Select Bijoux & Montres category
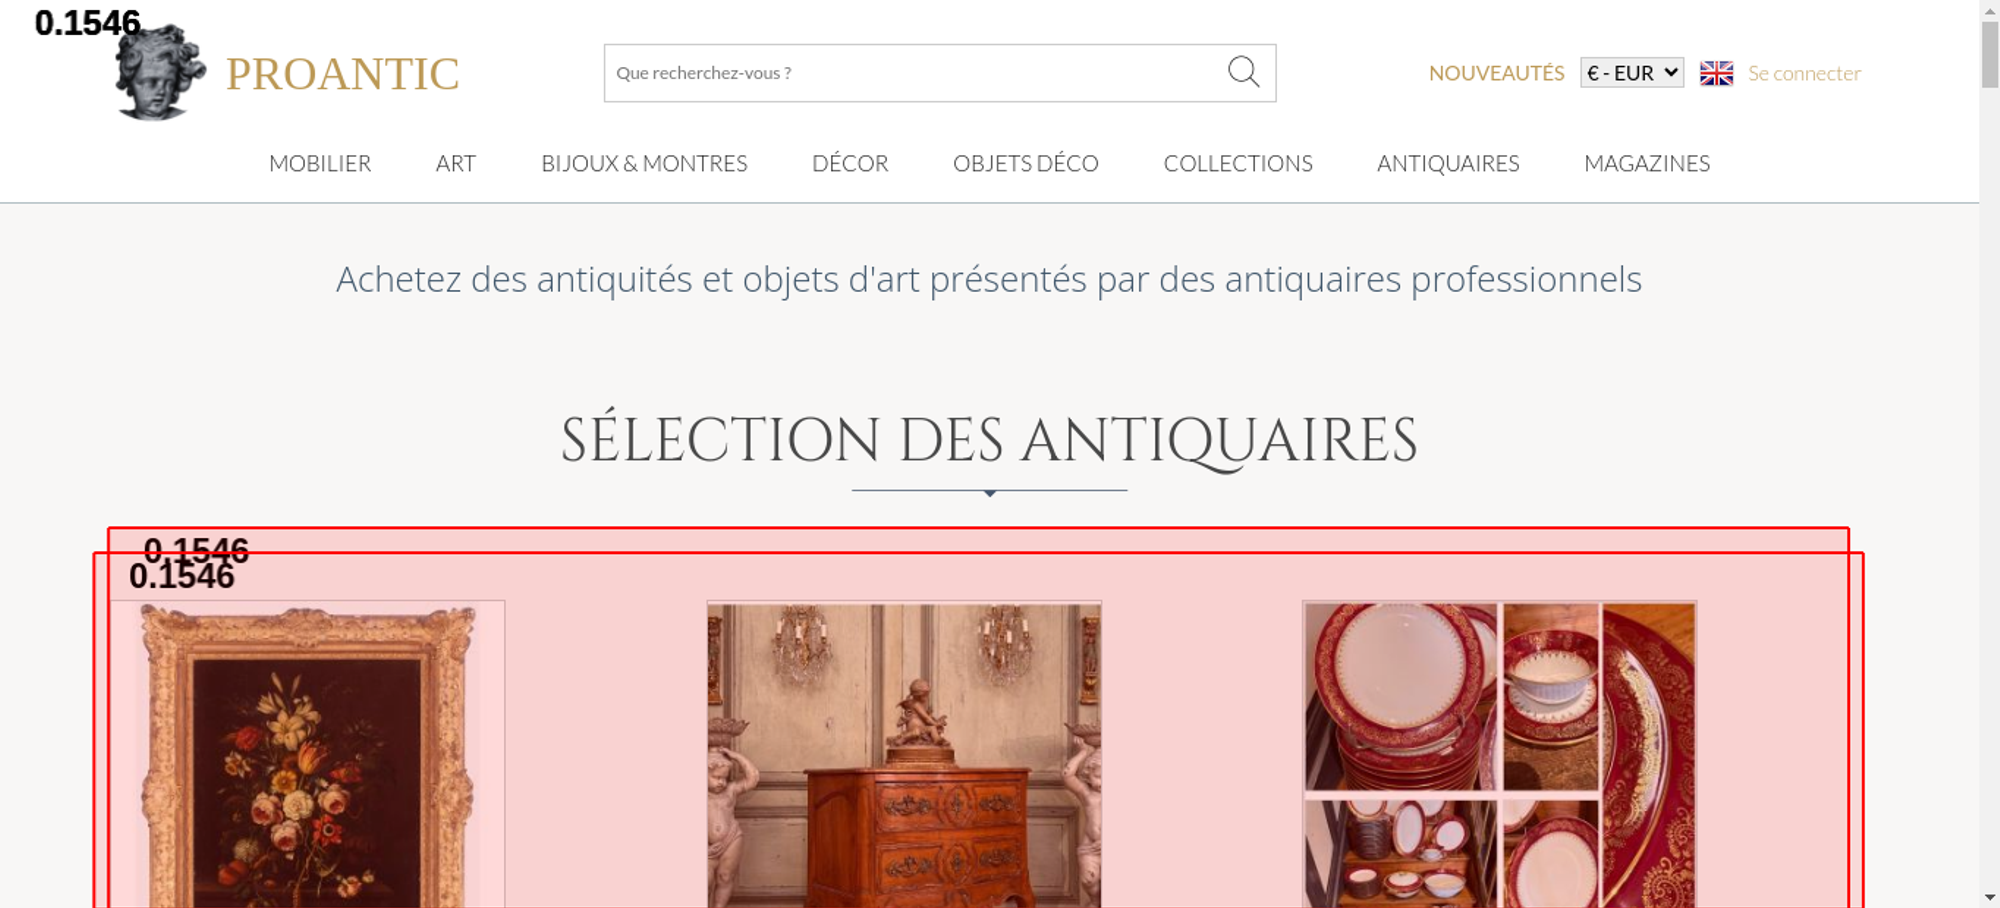 click(644, 163)
